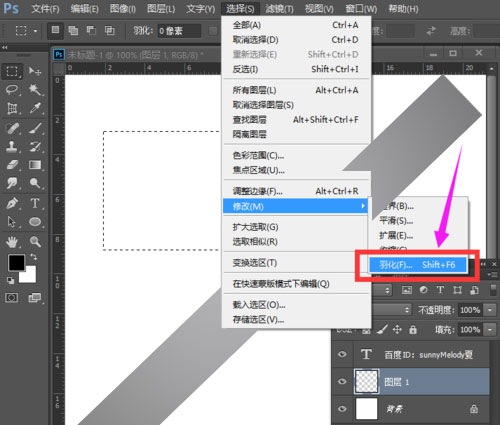
Task: Open the 不透明度 opacity dropdown arrow
Action: click(490, 310)
